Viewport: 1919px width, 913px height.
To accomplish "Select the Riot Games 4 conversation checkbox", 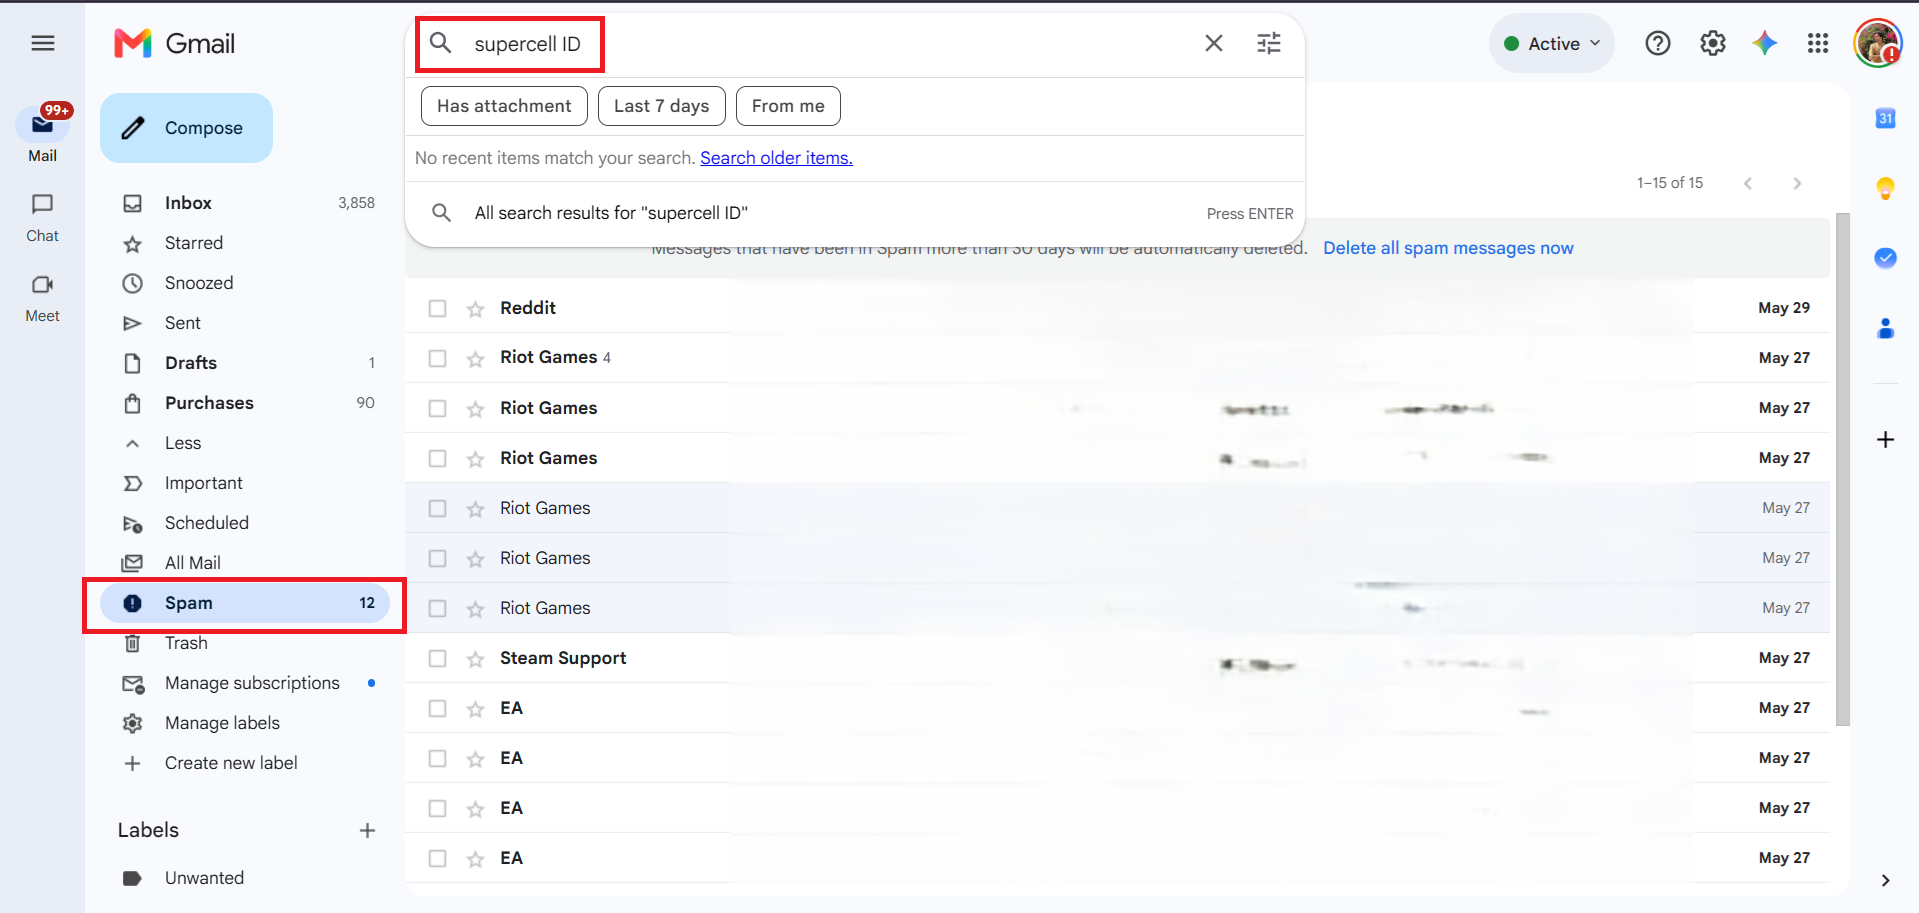I will tap(437, 358).
